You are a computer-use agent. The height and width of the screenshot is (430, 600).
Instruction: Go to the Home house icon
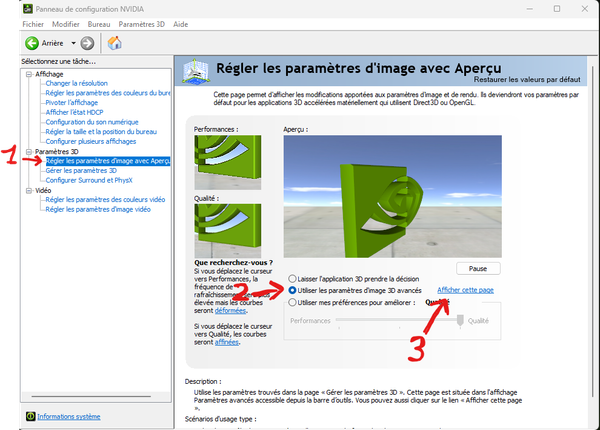click(x=114, y=43)
